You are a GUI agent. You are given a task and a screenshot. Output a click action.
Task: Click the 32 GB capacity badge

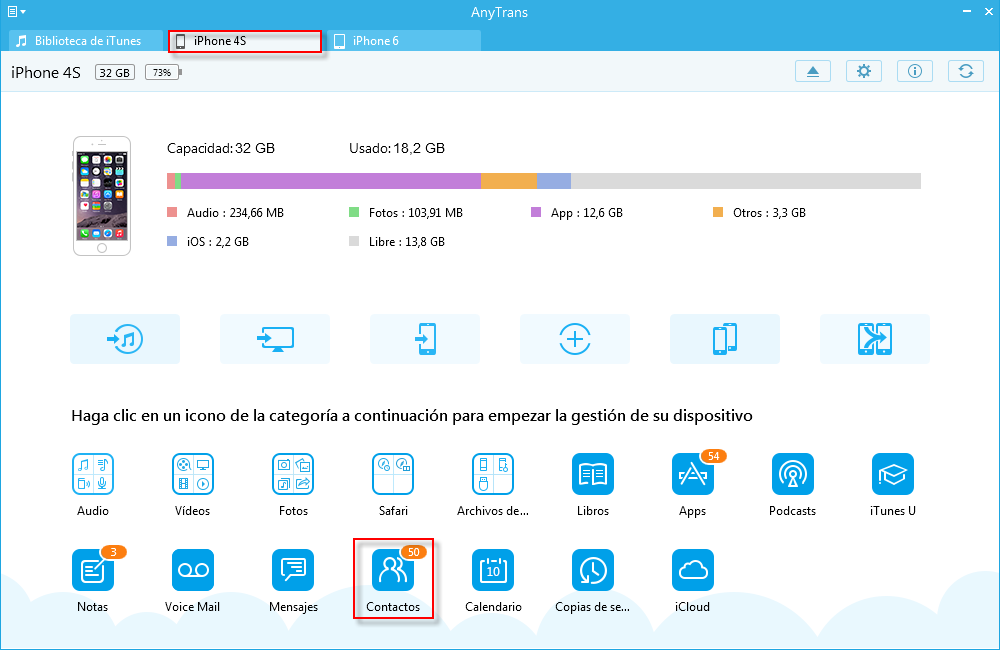[115, 73]
